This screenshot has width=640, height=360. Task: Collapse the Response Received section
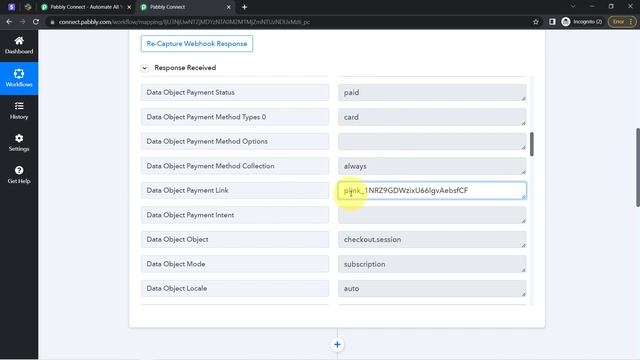144,68
